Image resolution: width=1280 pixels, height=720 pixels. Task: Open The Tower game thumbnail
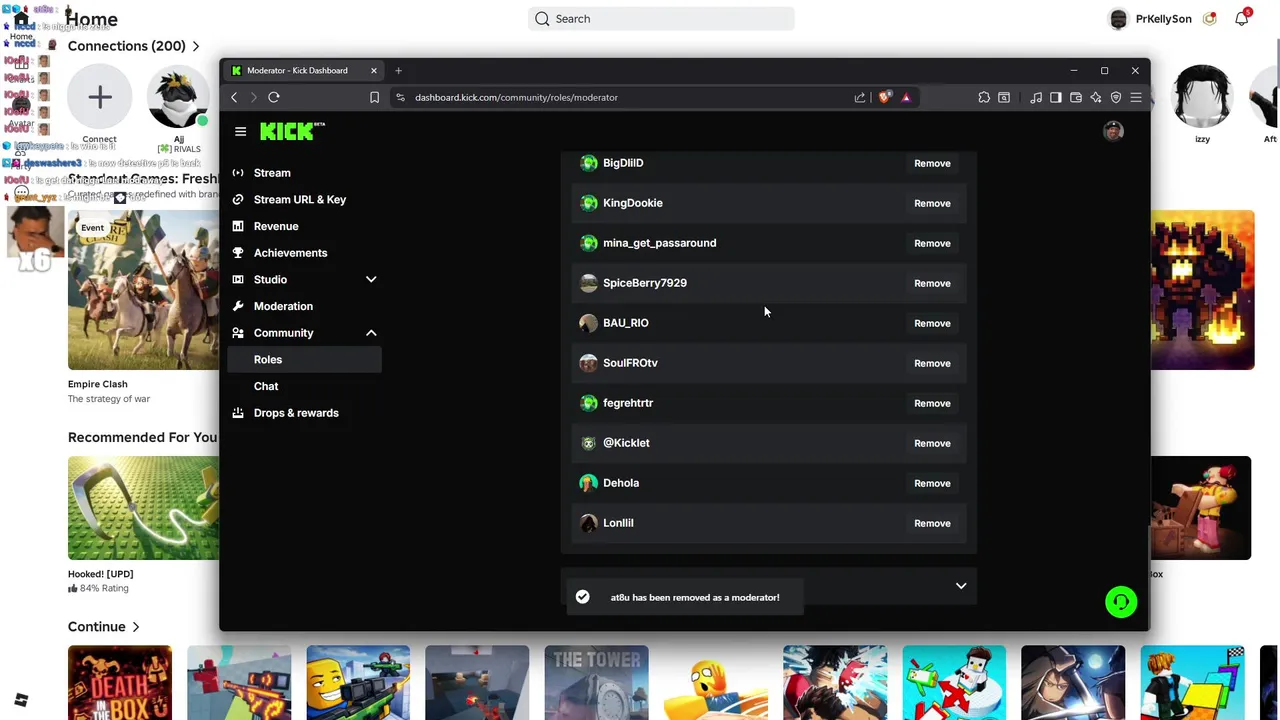(596, 683)
